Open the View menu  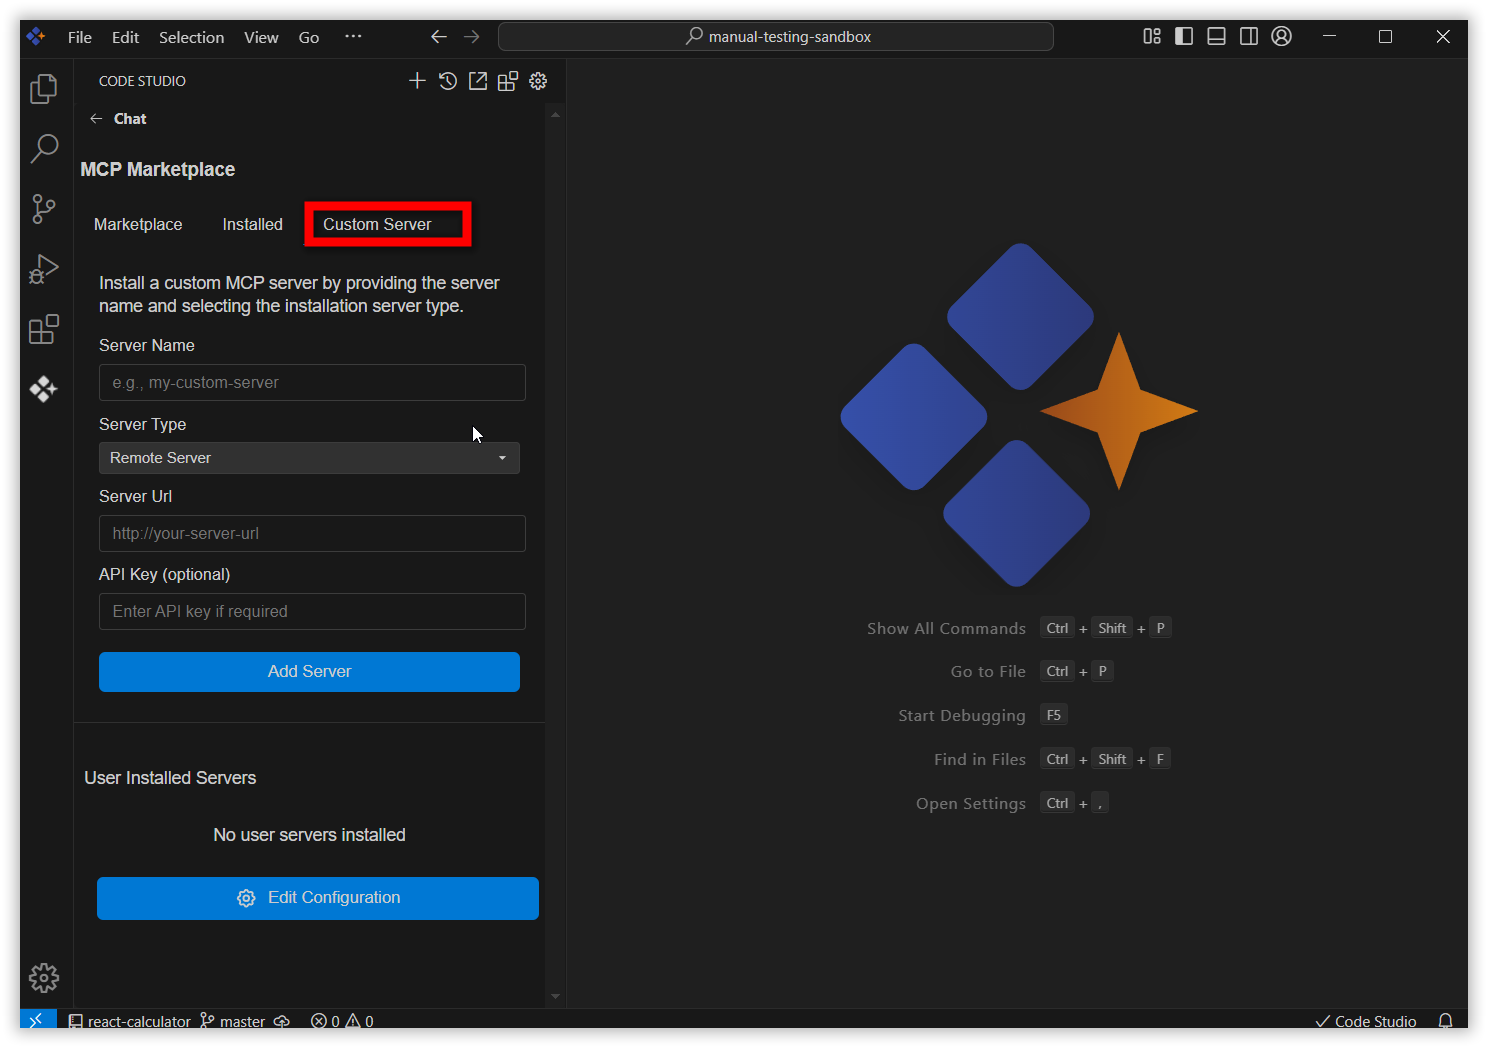[261, 37]
